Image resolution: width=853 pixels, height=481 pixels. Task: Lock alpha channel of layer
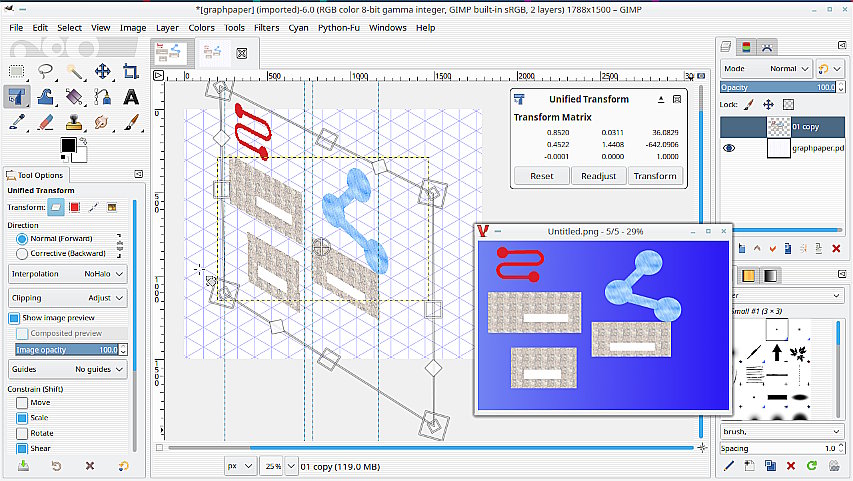pos(788,104)
